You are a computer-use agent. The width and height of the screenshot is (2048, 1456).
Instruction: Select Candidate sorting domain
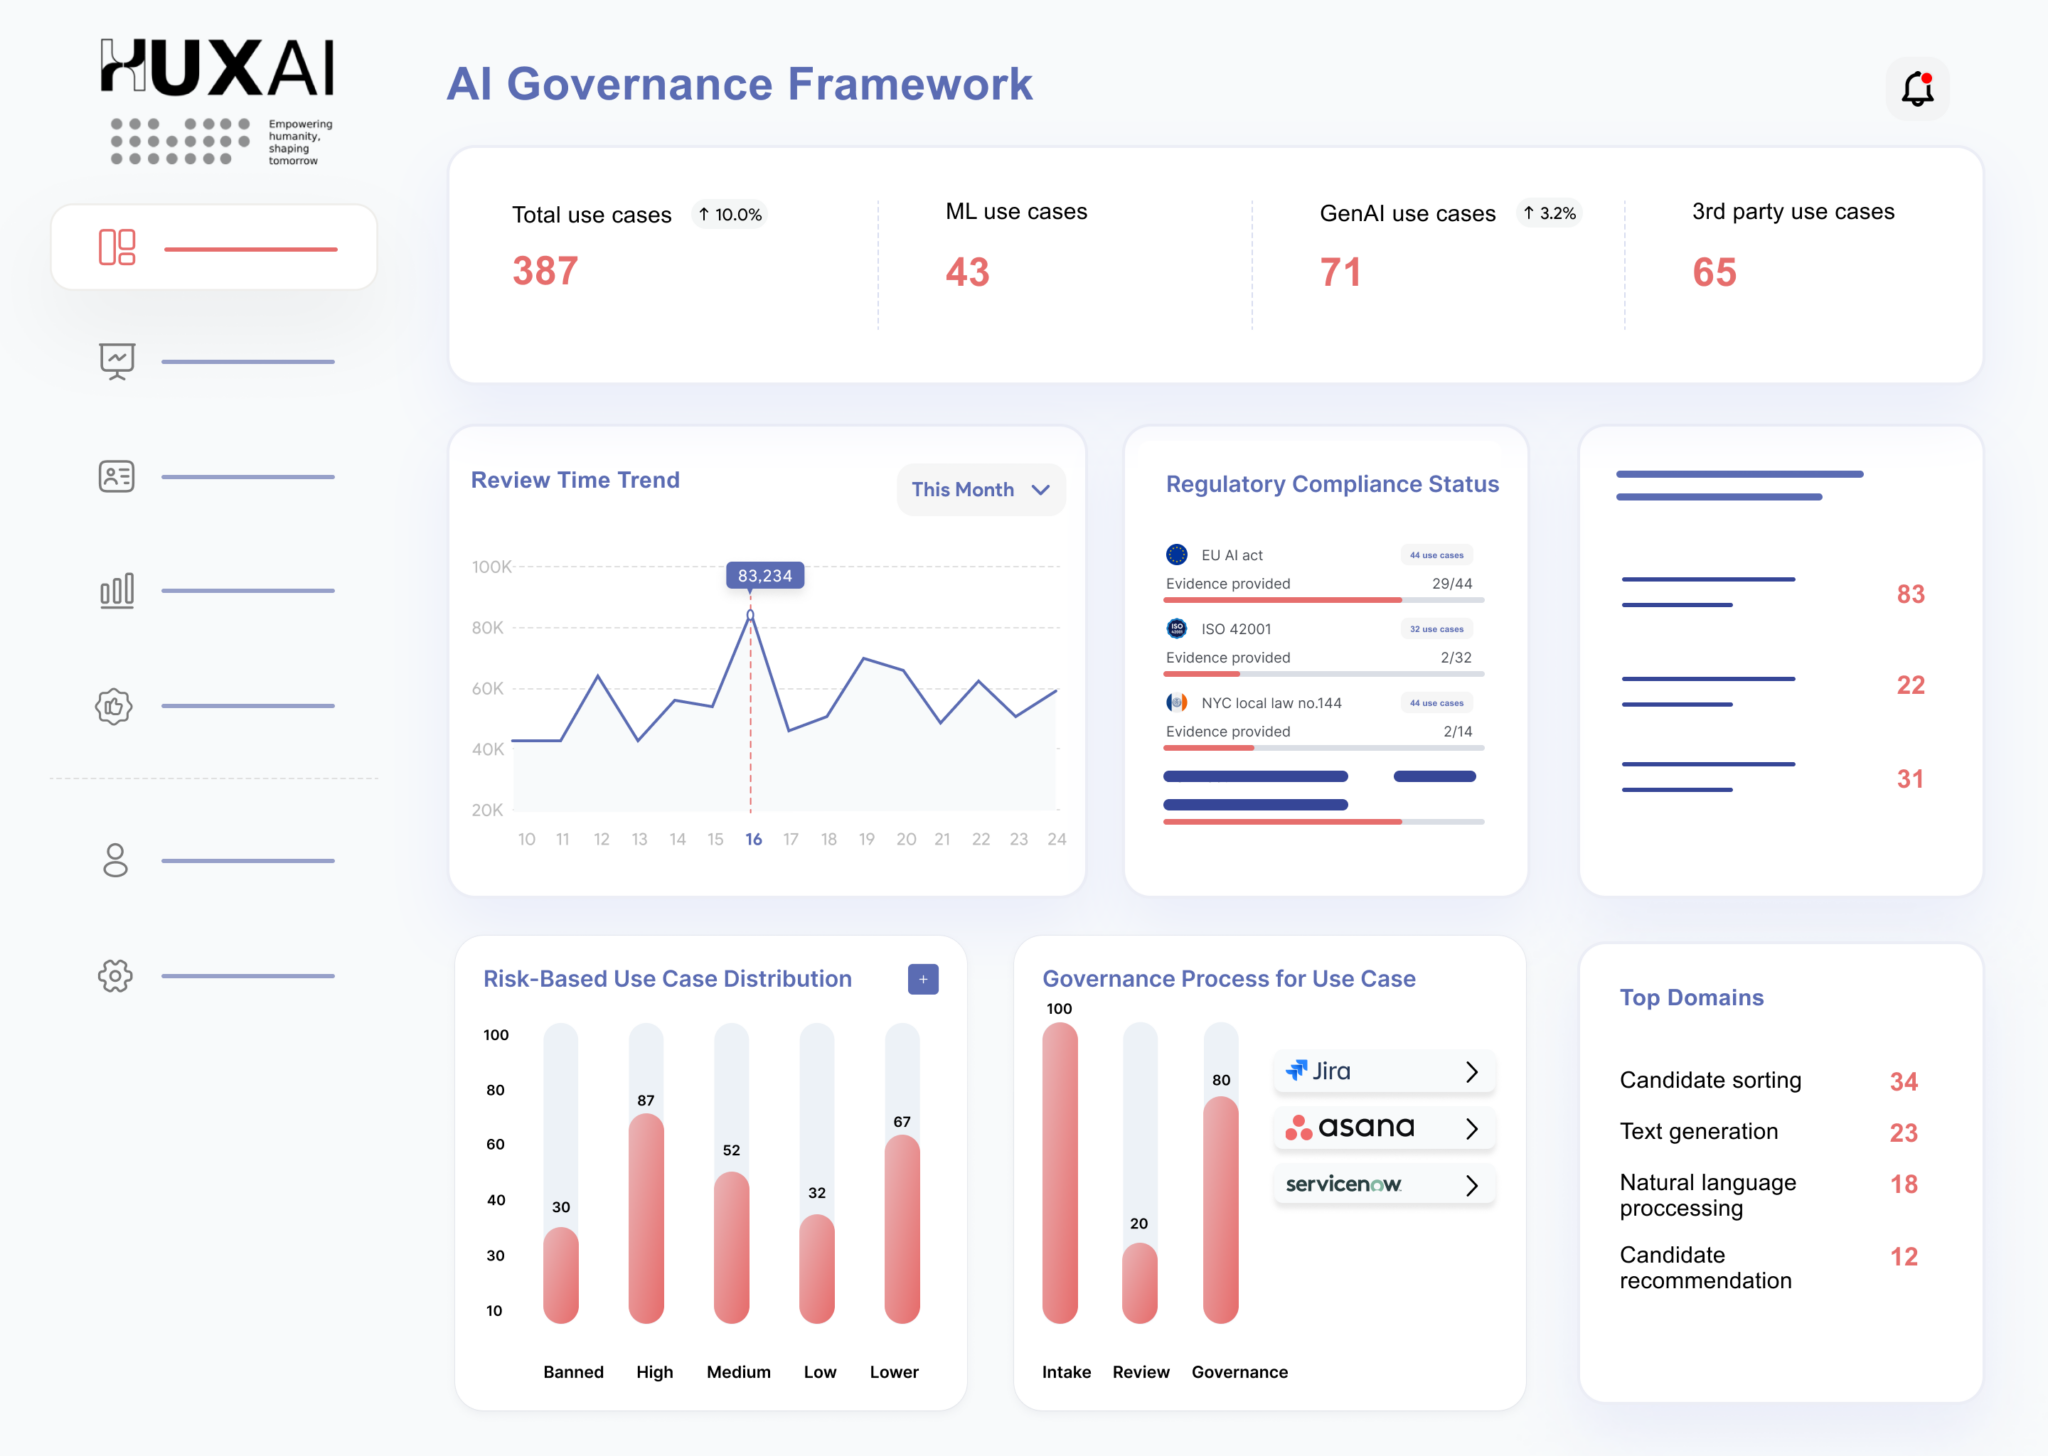tap(1710, 1080)
